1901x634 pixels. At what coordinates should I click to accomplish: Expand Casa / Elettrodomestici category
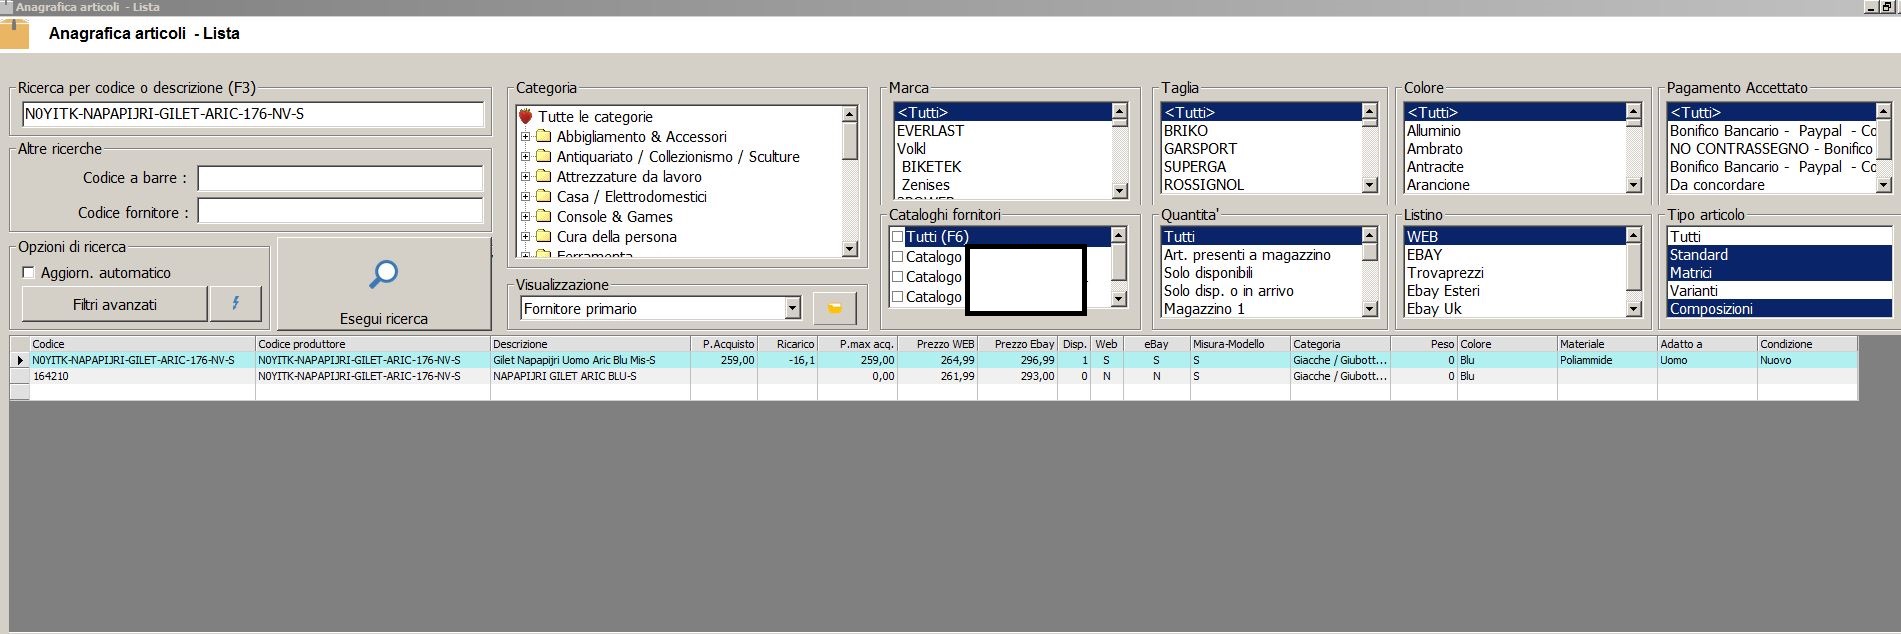click(525, 197)
